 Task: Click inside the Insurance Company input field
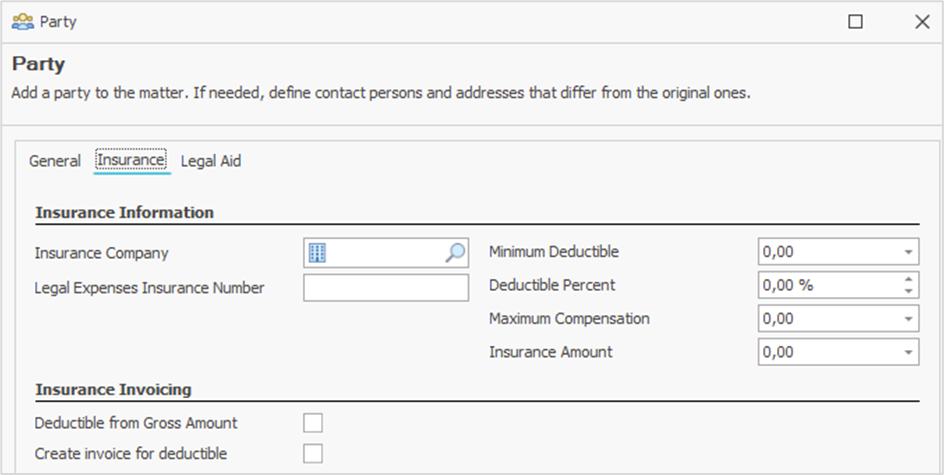click(x=385, y=253)
